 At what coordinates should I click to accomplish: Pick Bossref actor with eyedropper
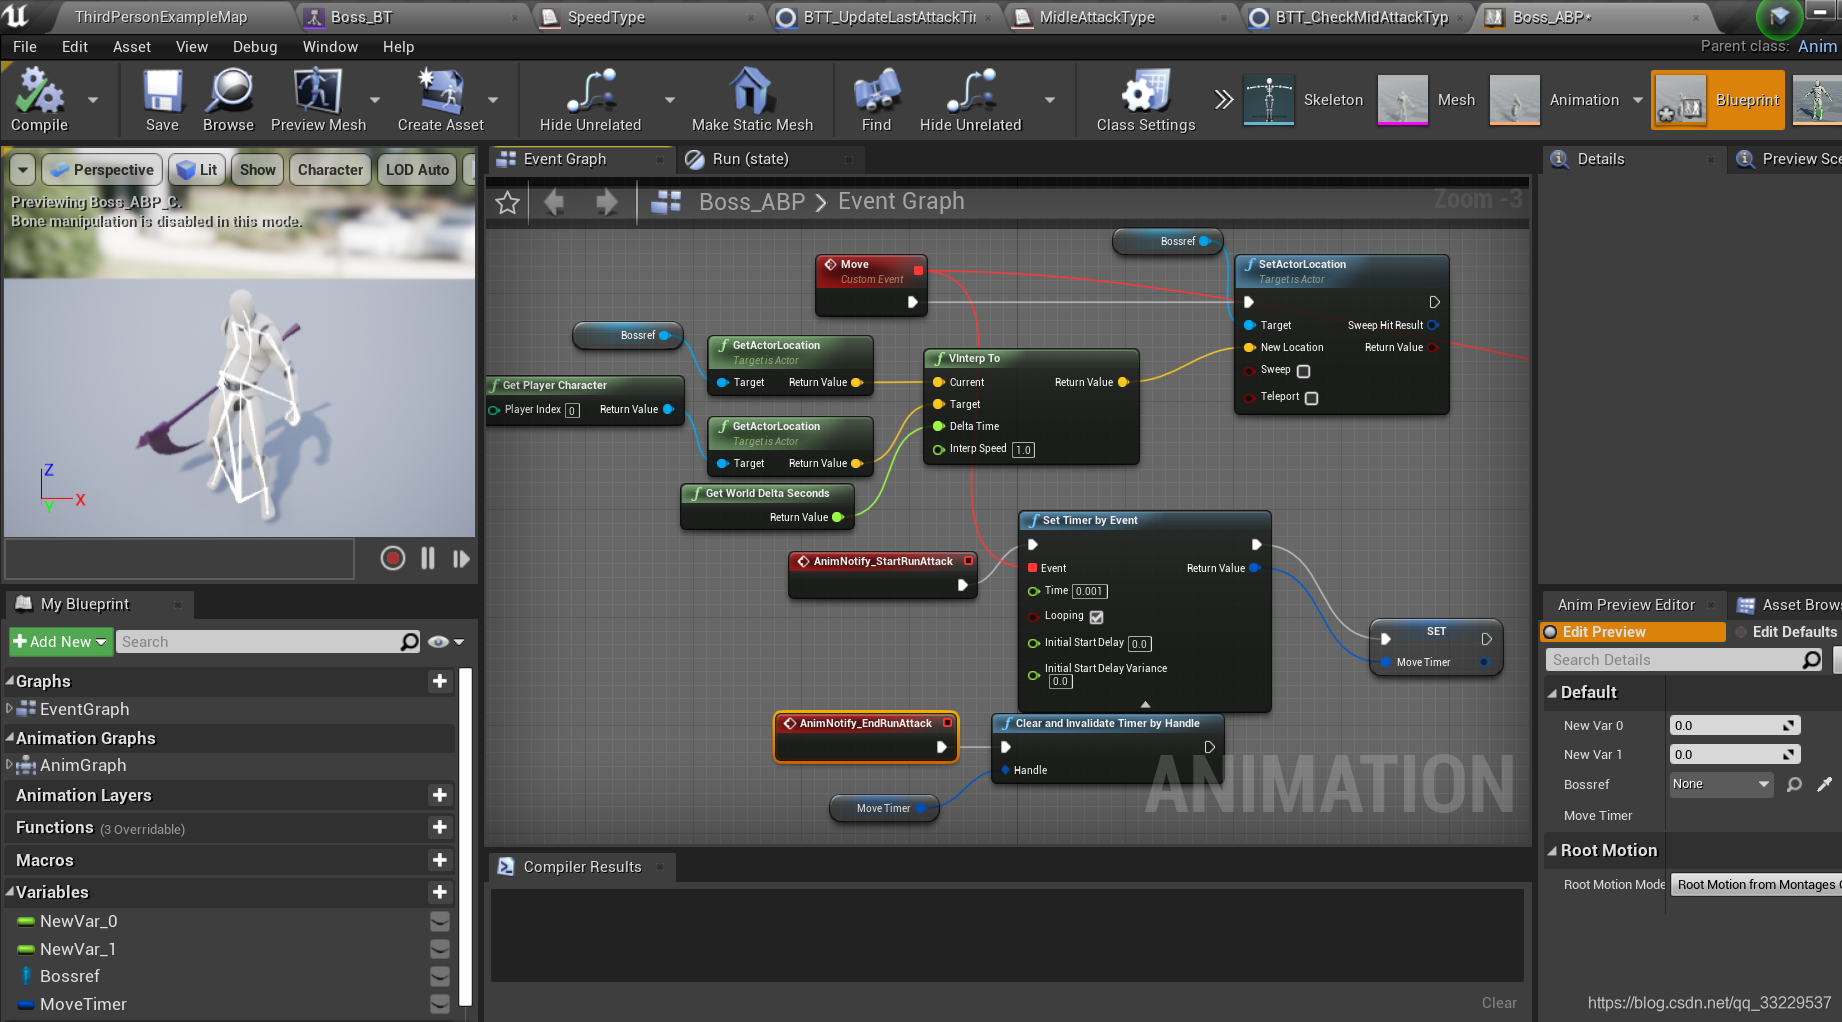point(1825,784)
